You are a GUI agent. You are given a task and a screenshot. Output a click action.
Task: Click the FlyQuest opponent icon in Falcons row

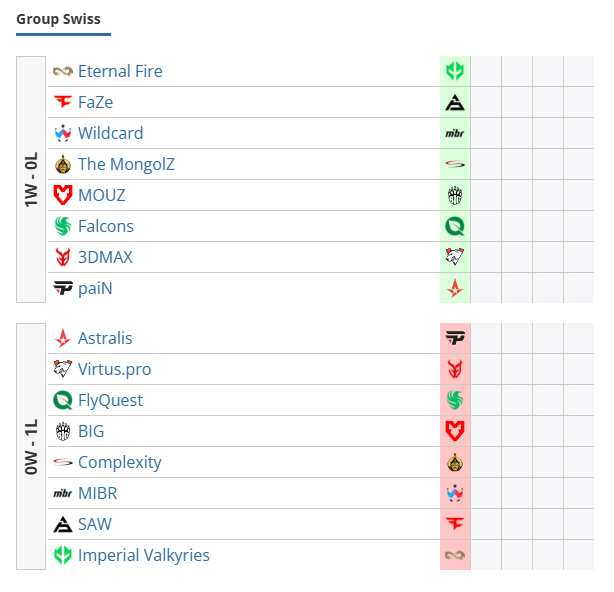(x=455, y=226)
